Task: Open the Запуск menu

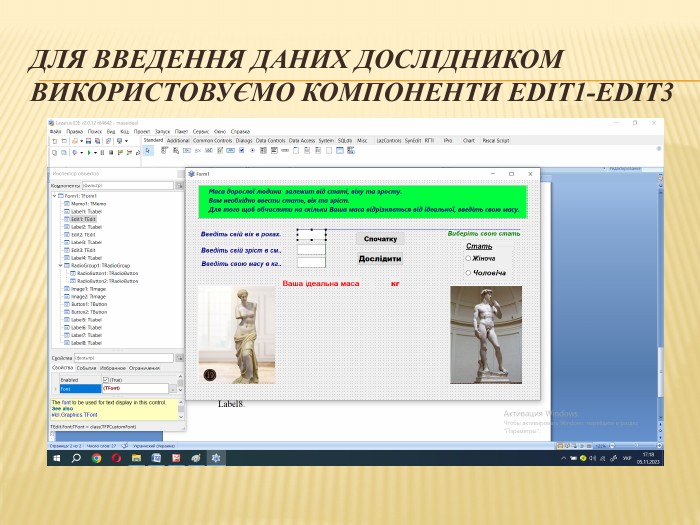Action: [162, 132]
